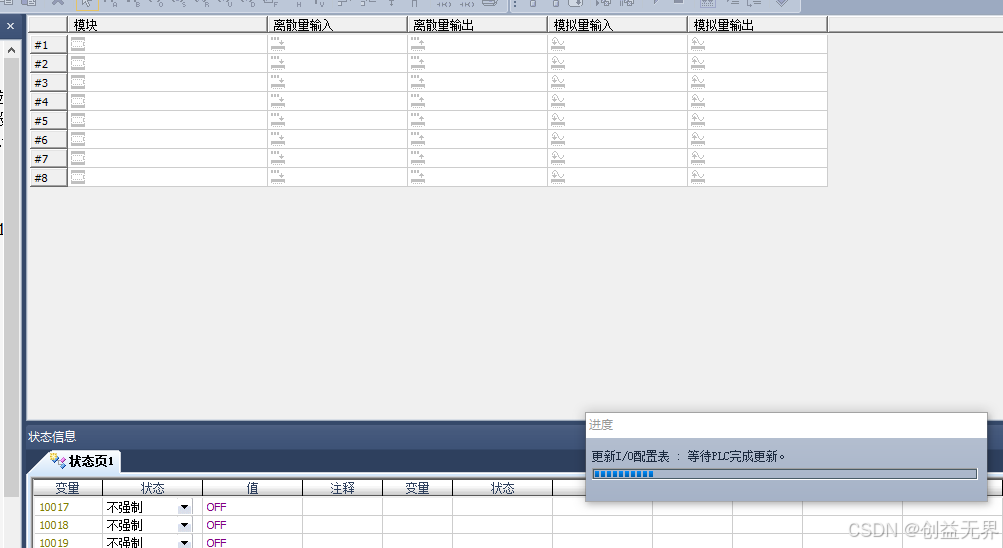
Task: Select discrete output icon in row #6
Action: click(418, 139)
